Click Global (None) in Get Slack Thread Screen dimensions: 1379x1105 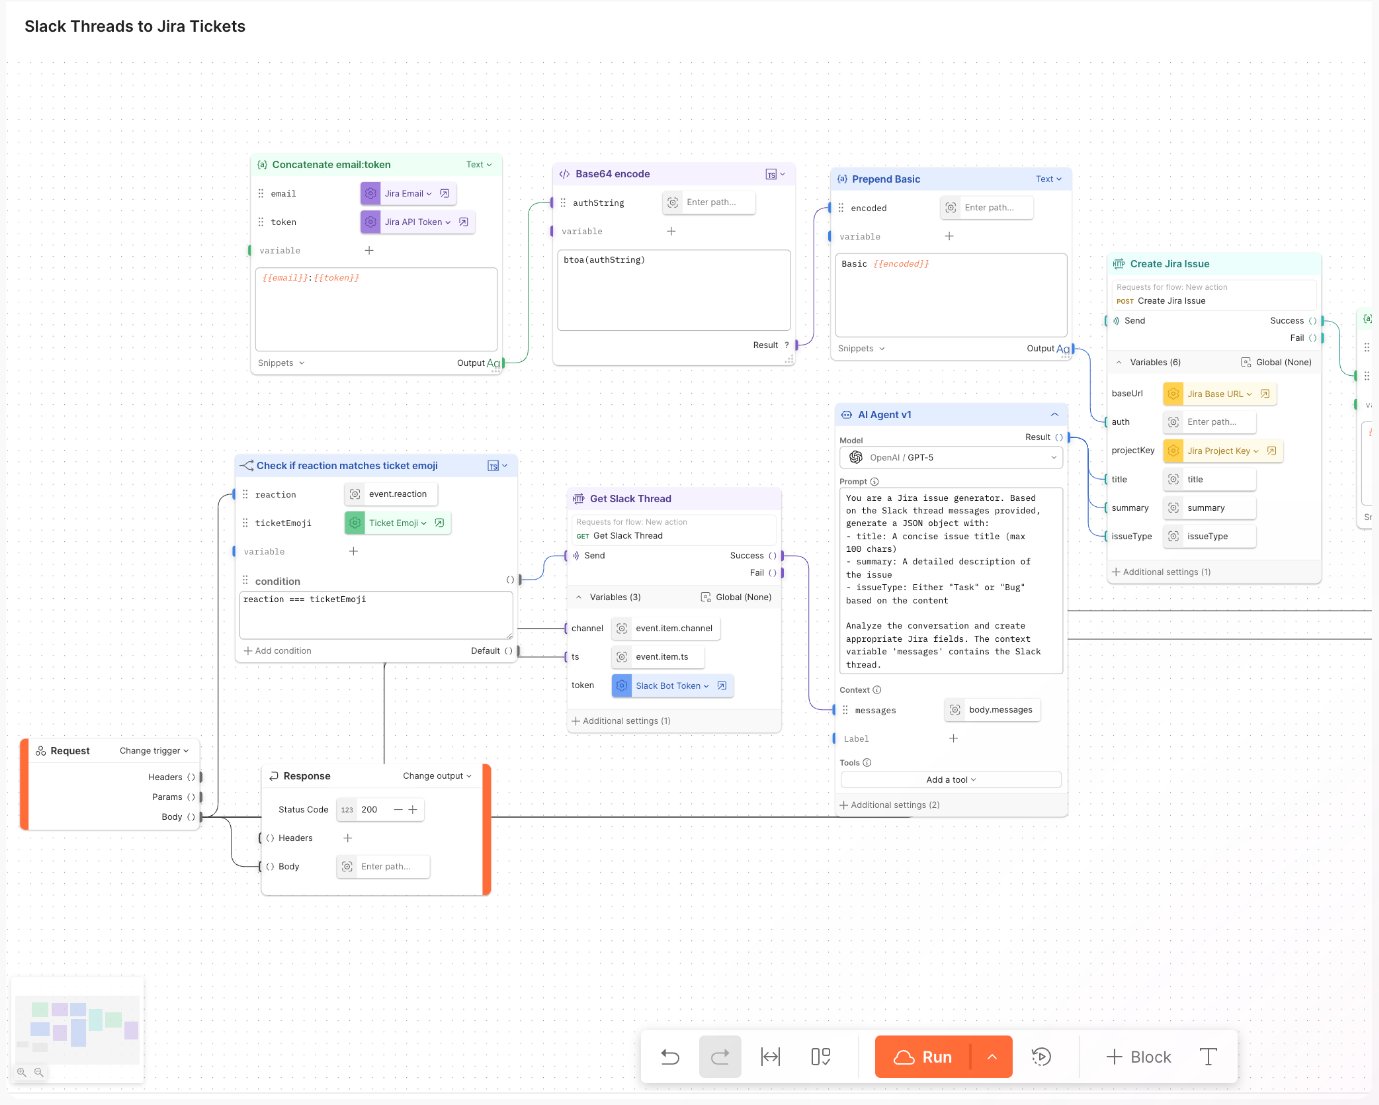pos(736,597)
